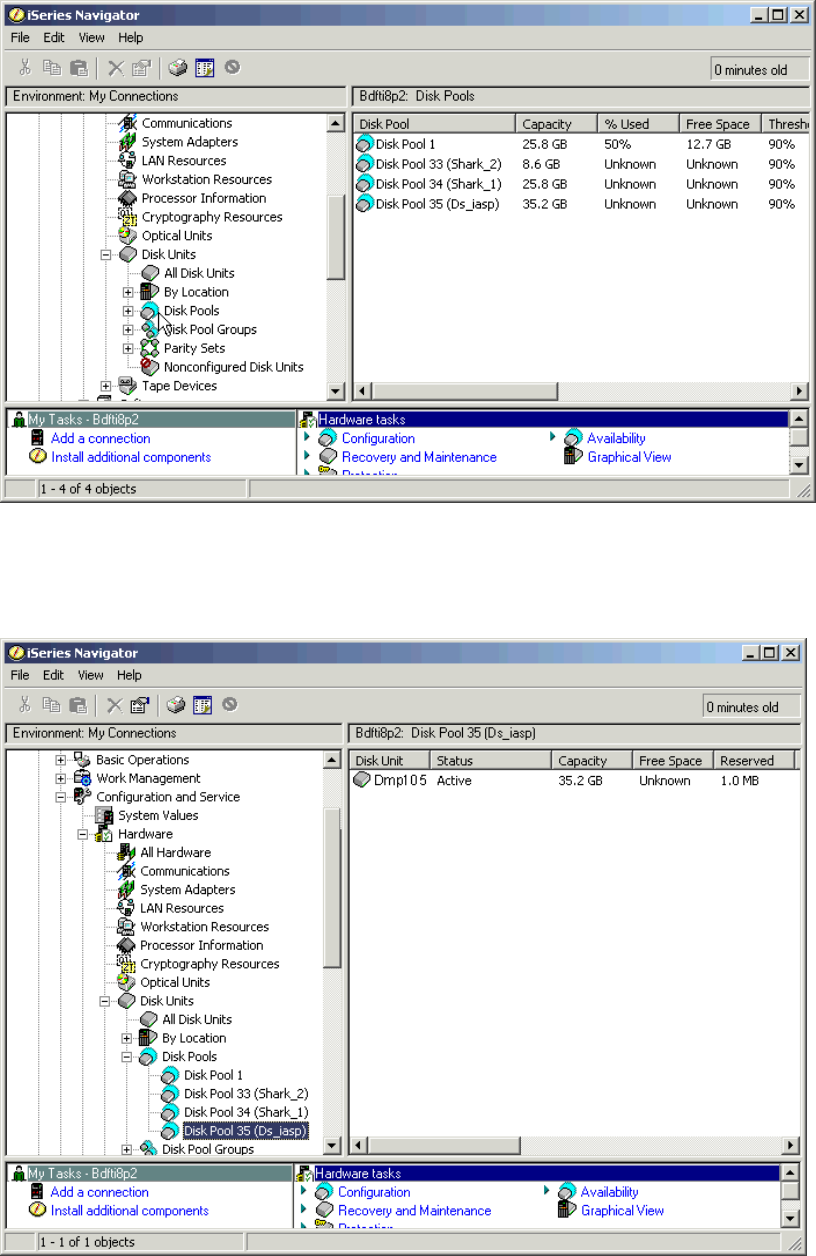The width and height of the screenshot is (816, 1256).
Task: Sort by % Used column in top list
Action: pos(639,124)
